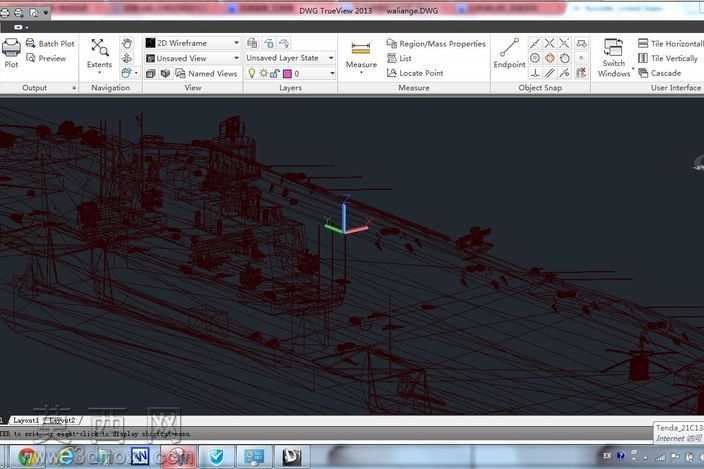Enable Endpoint object snap
This screenshot has height=469, width=704.
(x=509, y=53)
